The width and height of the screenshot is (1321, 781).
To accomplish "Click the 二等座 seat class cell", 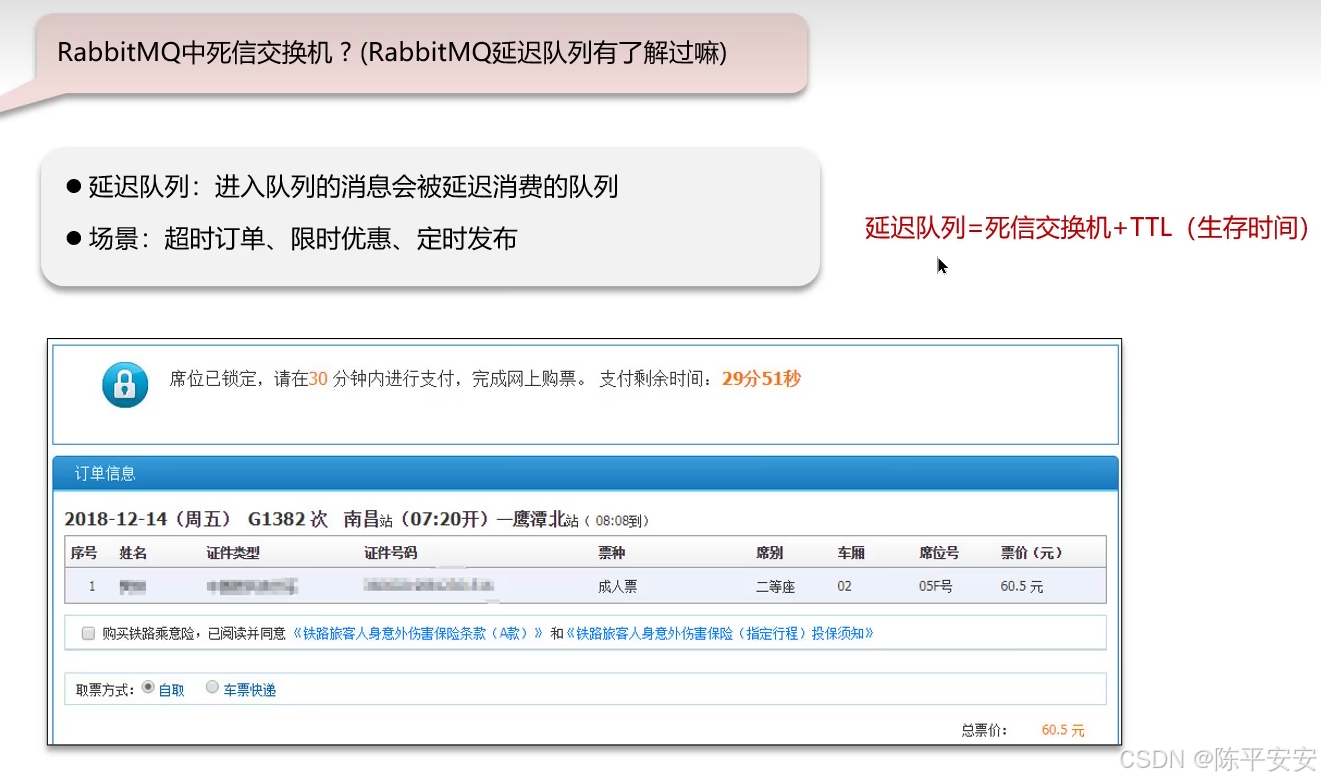I will pos(775,586).
